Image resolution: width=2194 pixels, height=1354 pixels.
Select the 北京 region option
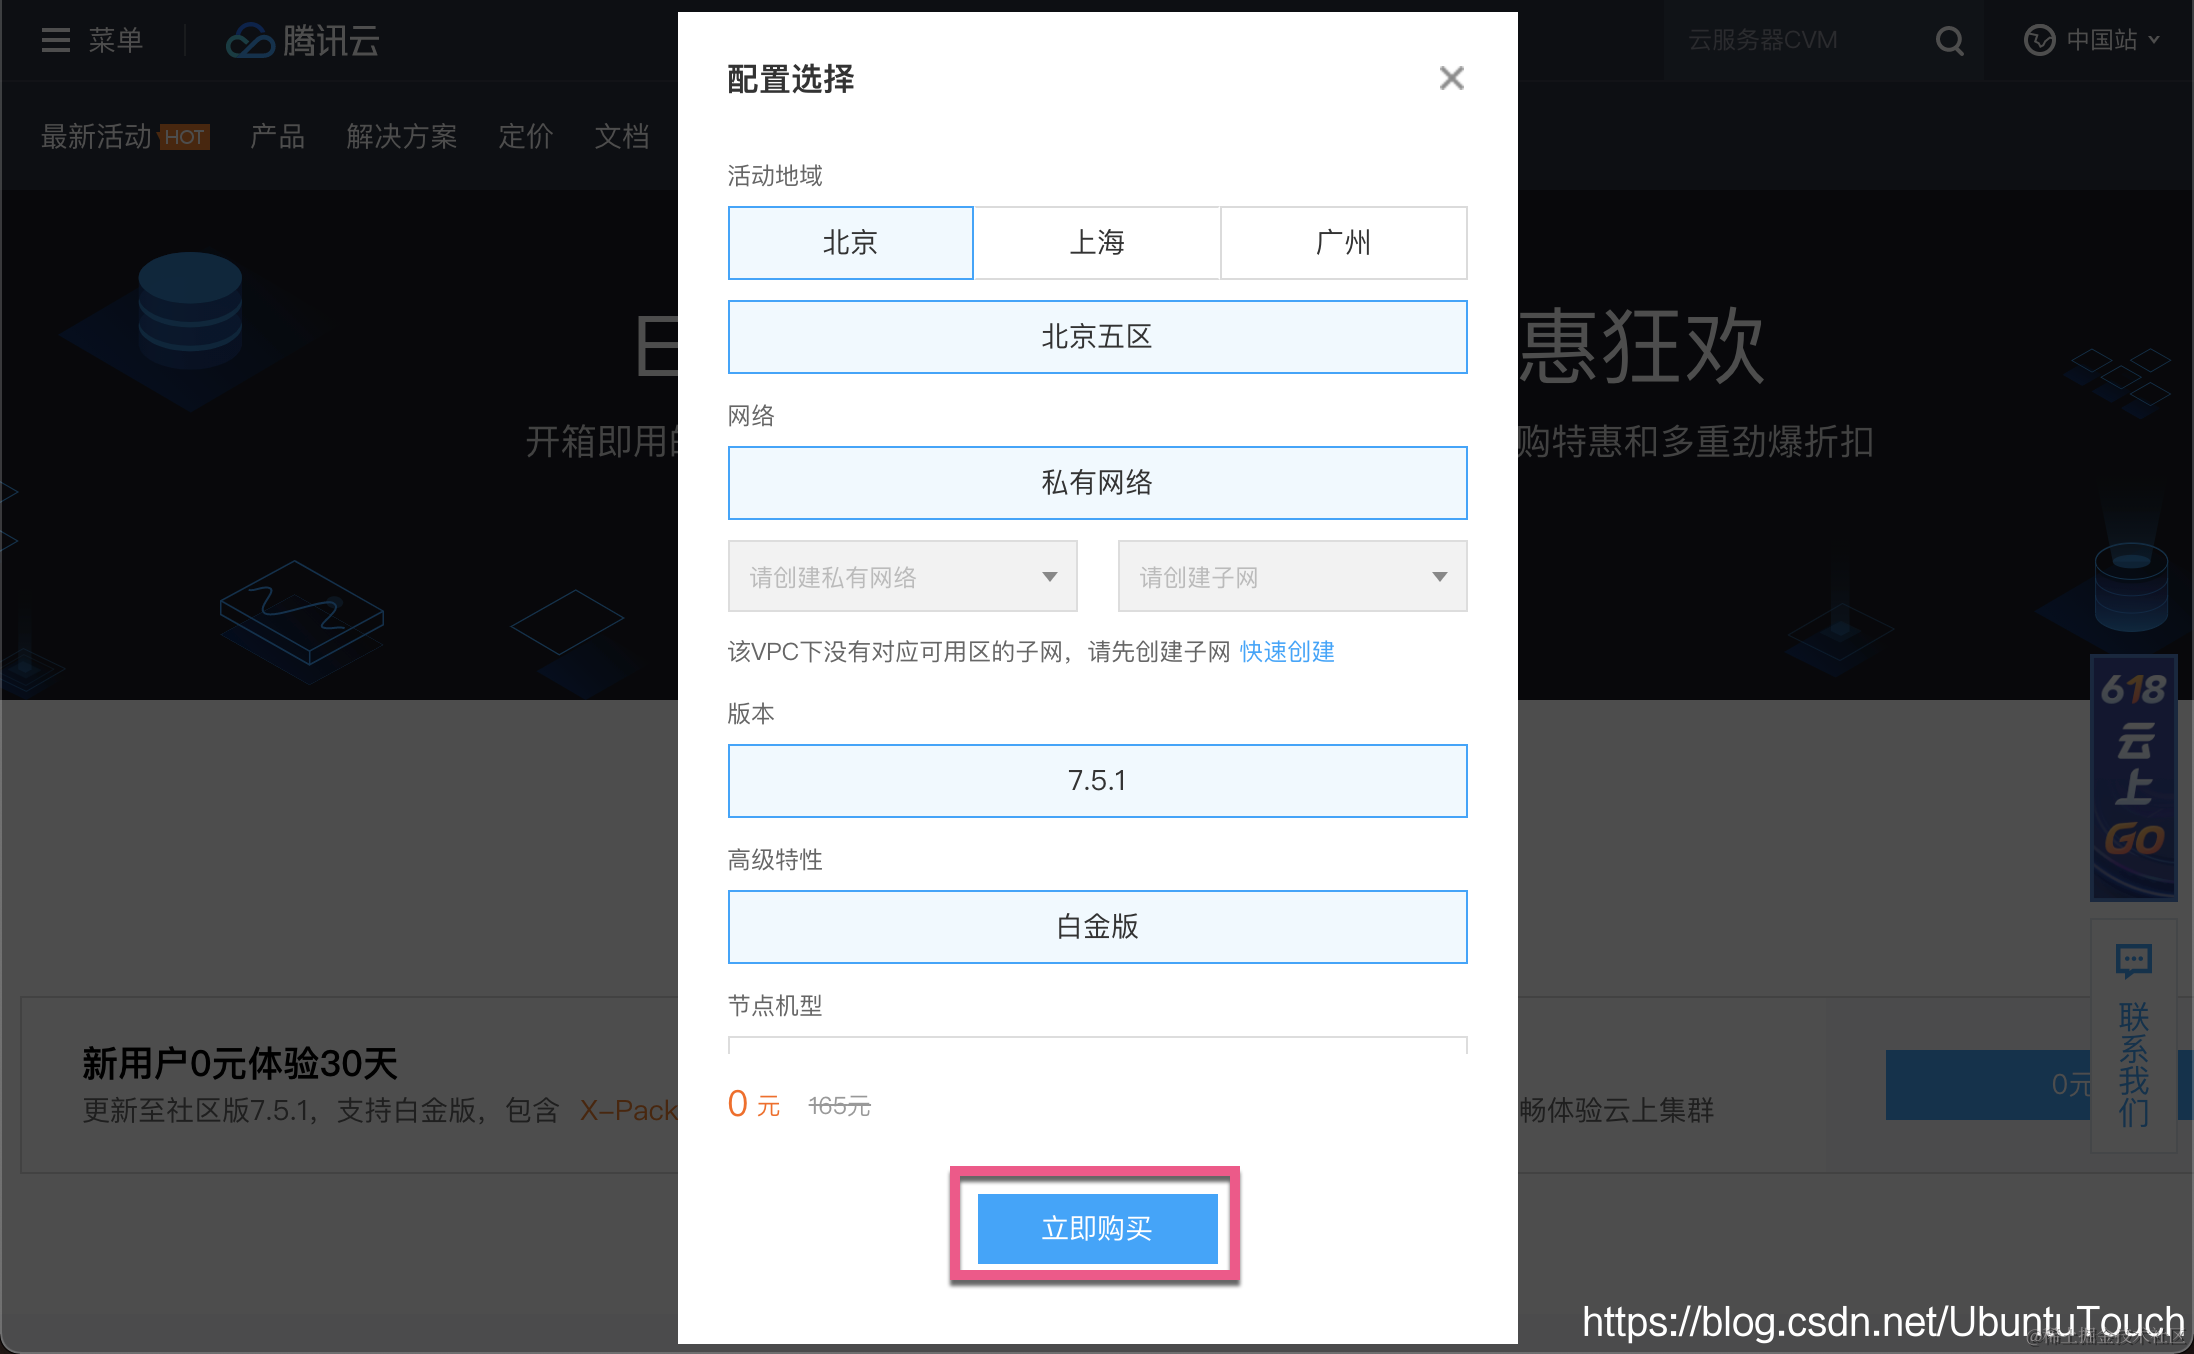tap(850, 243)
